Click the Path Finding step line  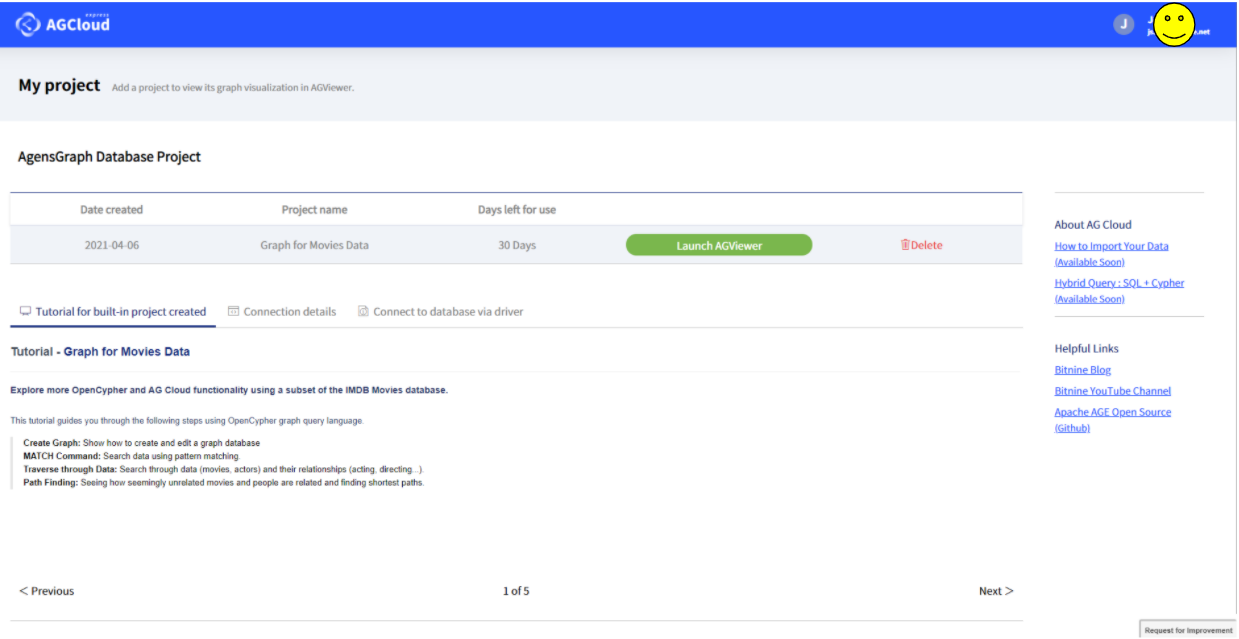[x=223, y=482]
